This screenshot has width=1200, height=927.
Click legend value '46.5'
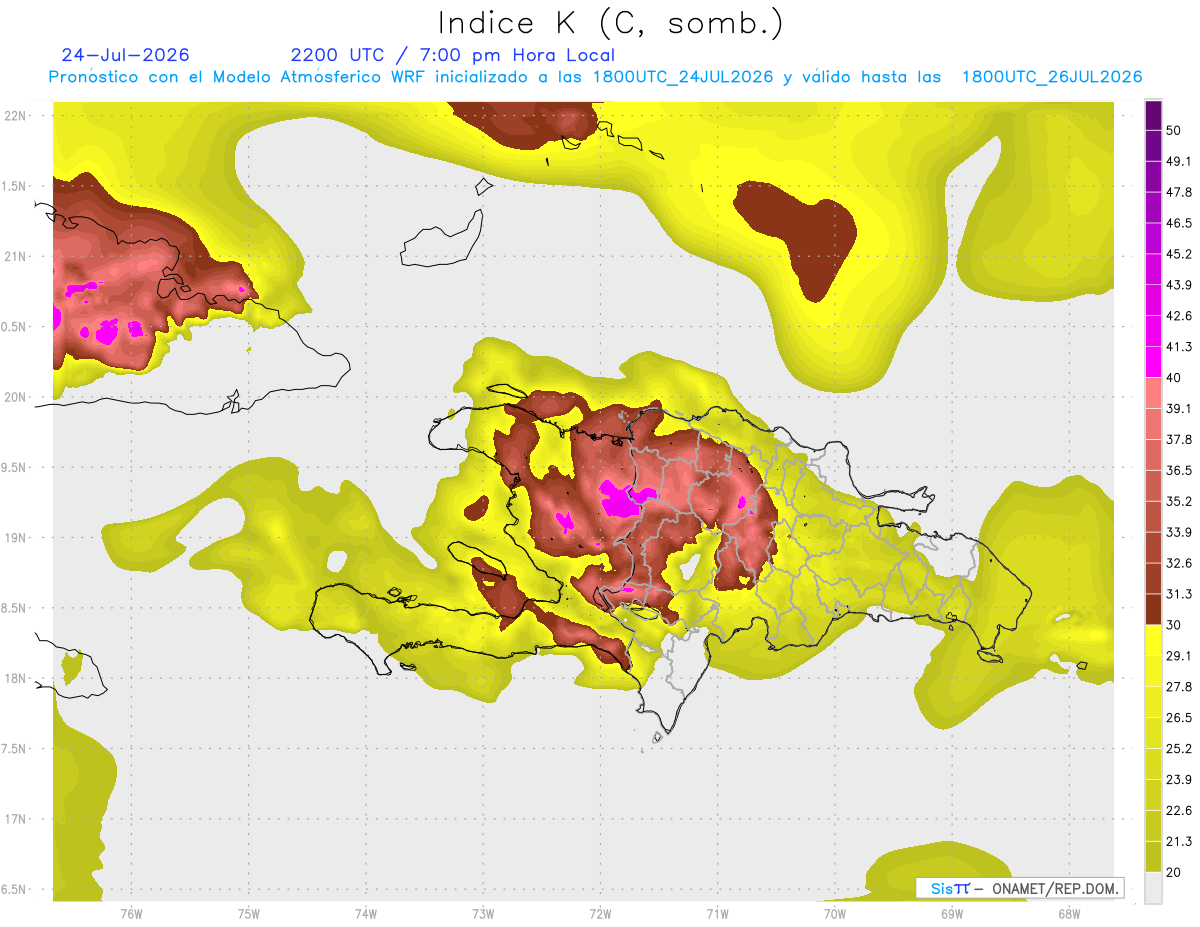pyautogui.click(x=1177, y=223)
